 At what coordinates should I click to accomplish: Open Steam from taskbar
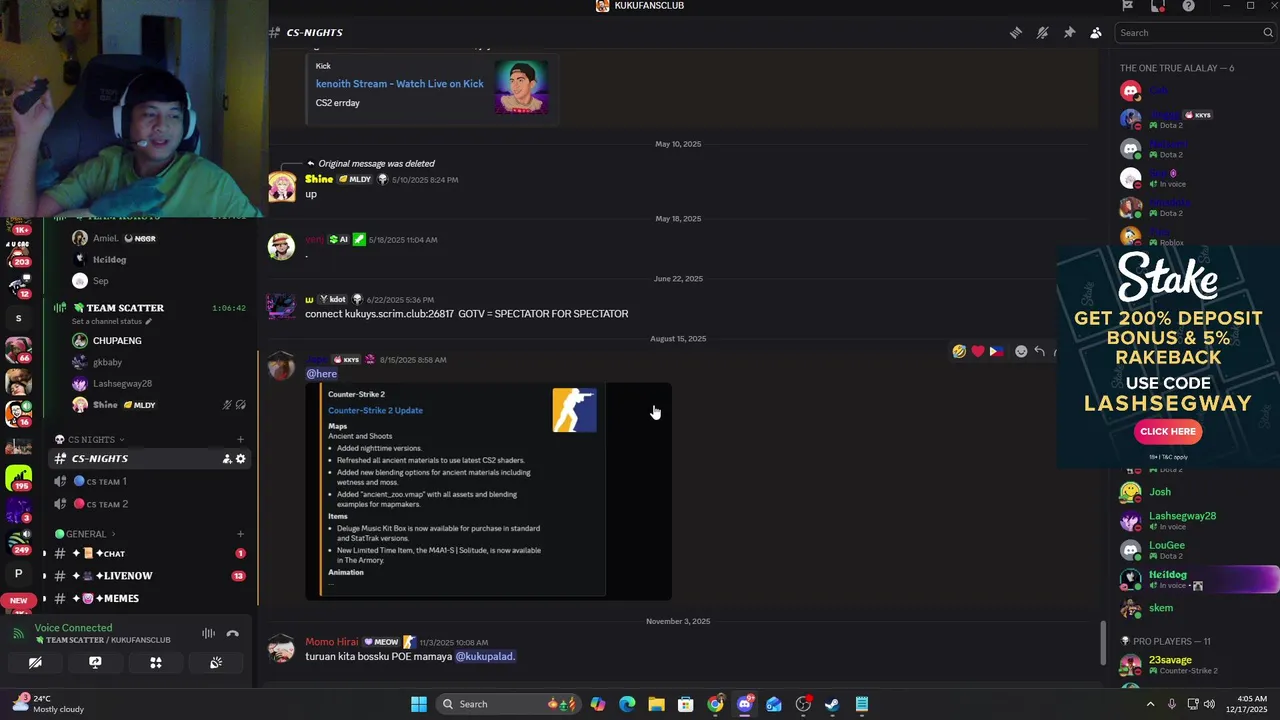(x=832, y=704)
